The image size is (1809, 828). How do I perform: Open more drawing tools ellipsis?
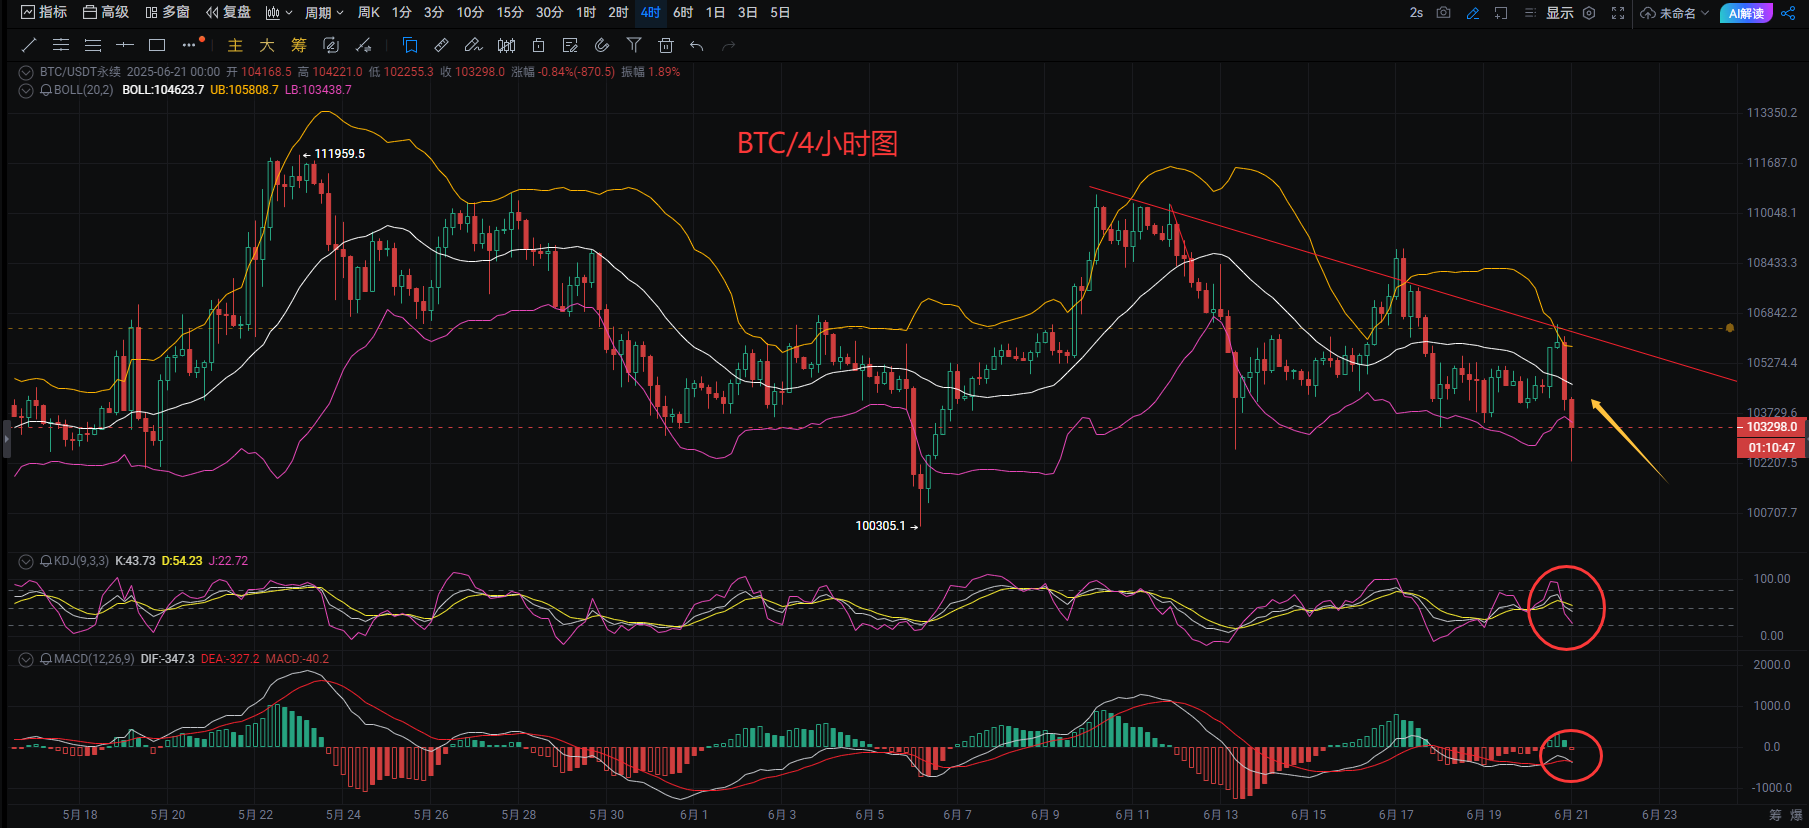coord(190,45)
